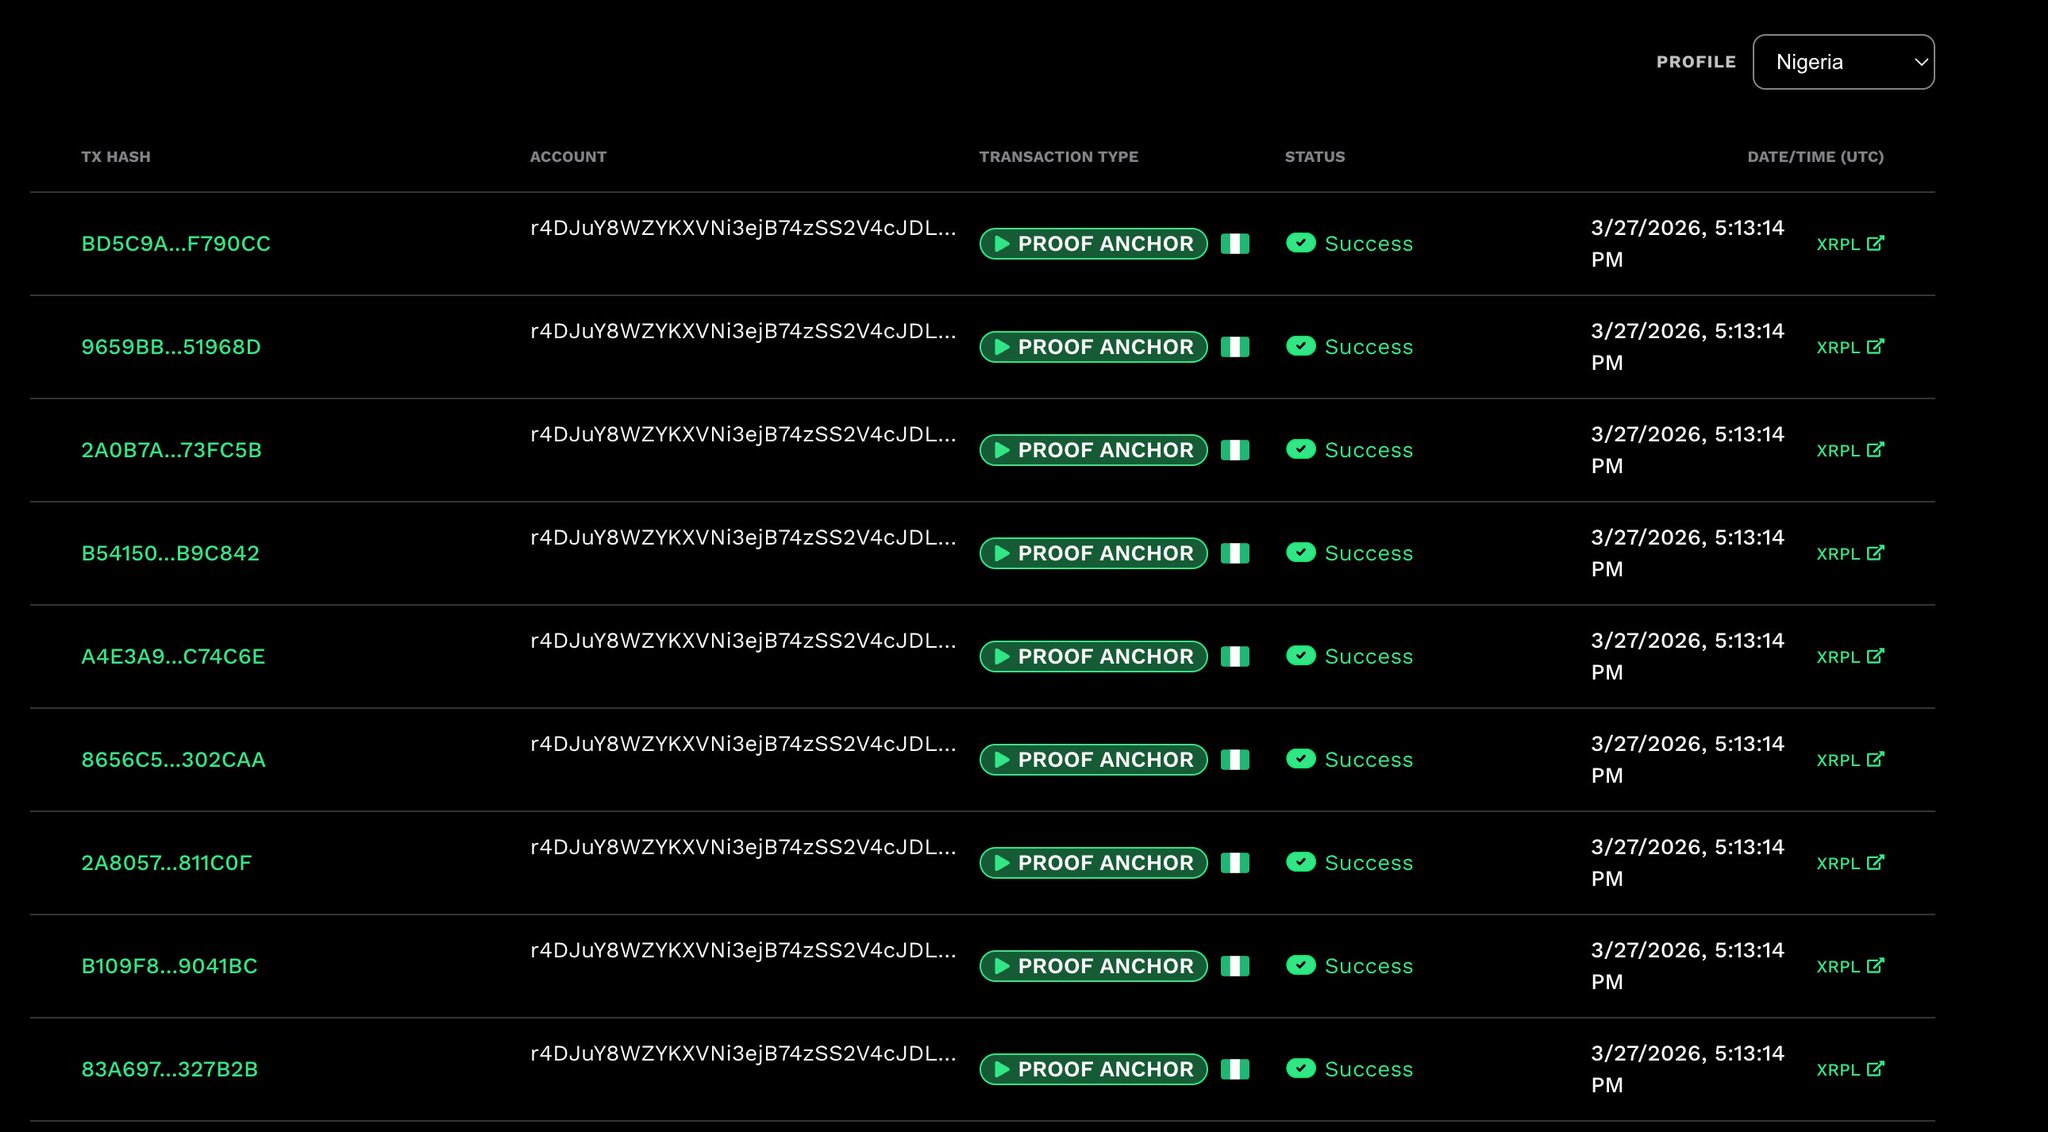
Task: Open transaction hash 9659BB...51968D
Action: pos(171,347)
